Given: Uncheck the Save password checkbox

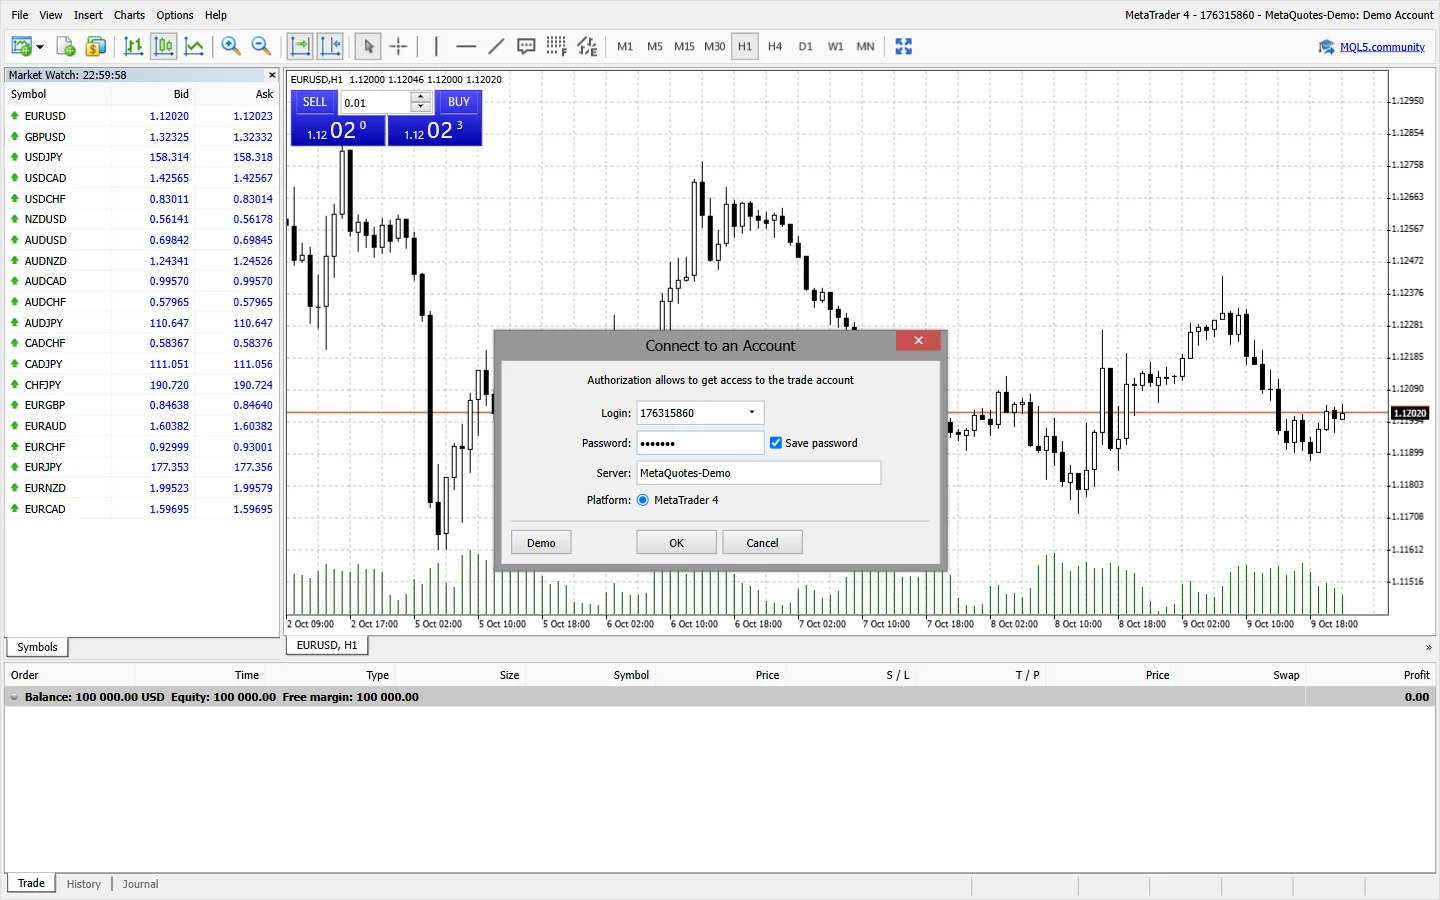Looking at the screenshot, I should point(776,443).
